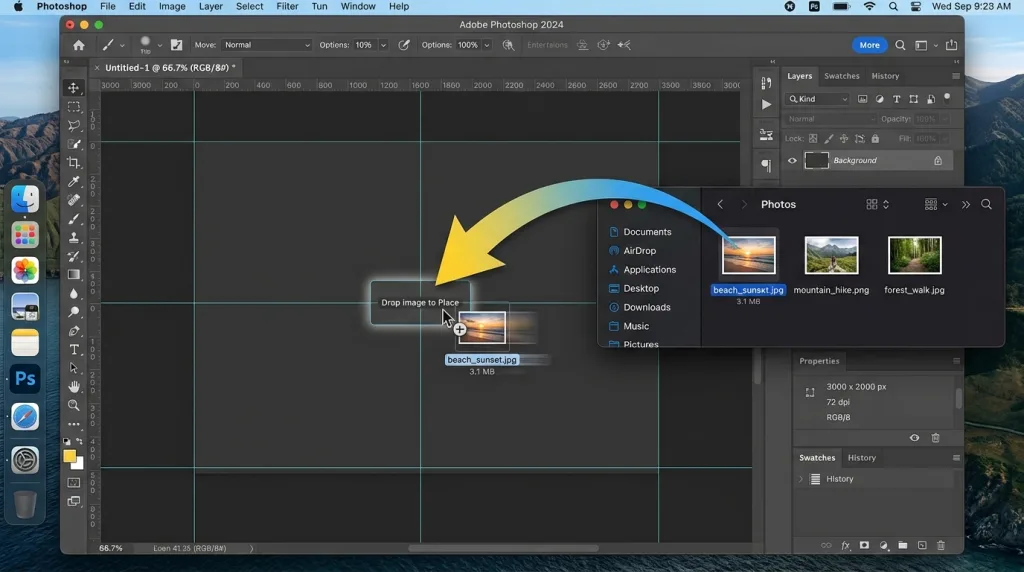Select the Lasso tool
Viewport: 1024px width, 572px height.
click(74, 125)
